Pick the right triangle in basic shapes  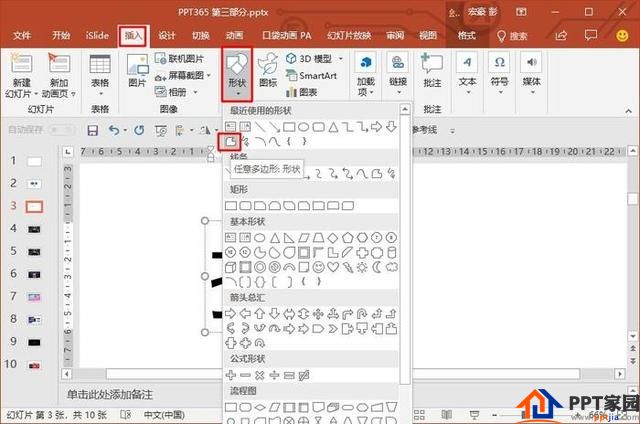[x=289, y=238]
